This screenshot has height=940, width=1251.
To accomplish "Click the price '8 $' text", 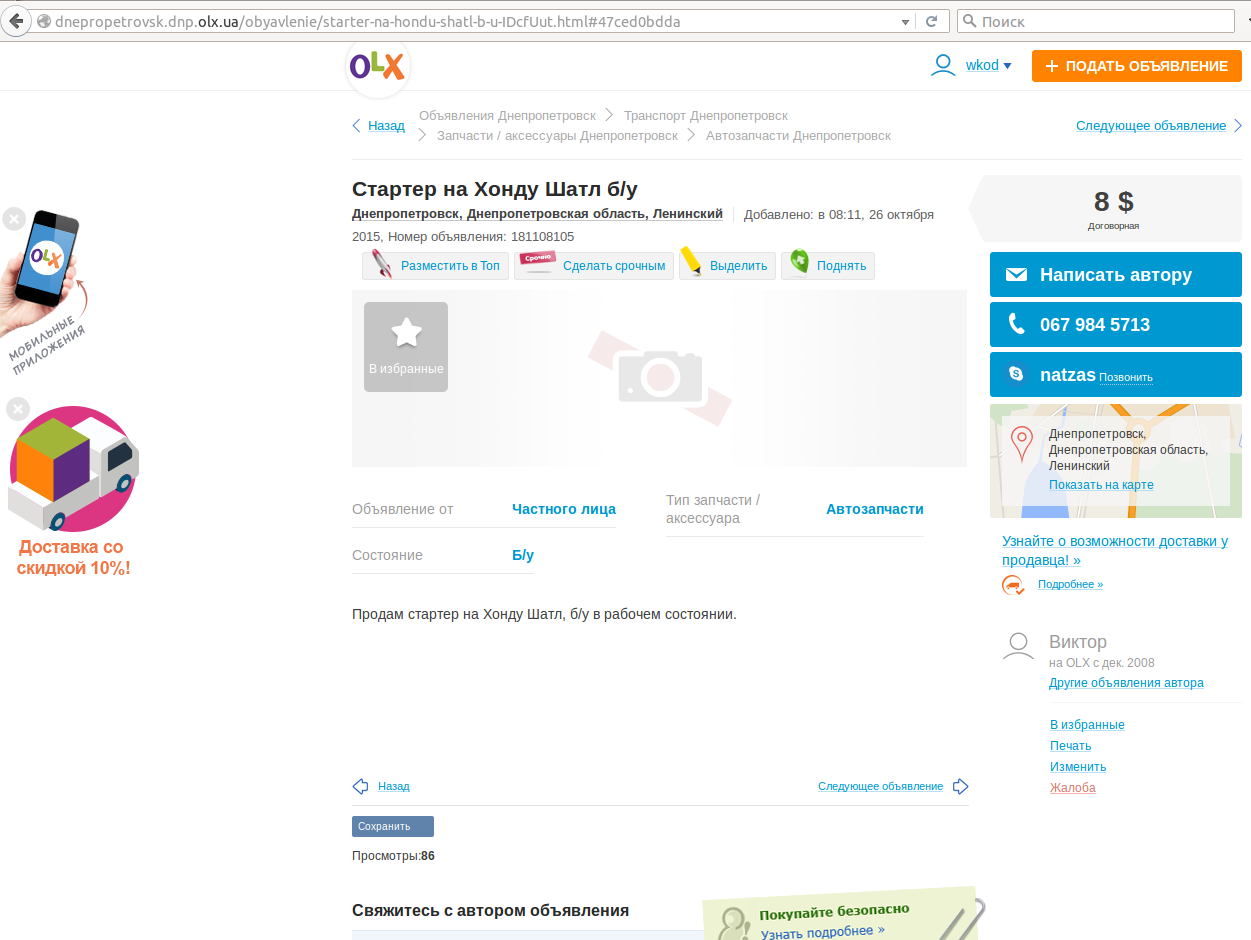I will point(1114,202).
